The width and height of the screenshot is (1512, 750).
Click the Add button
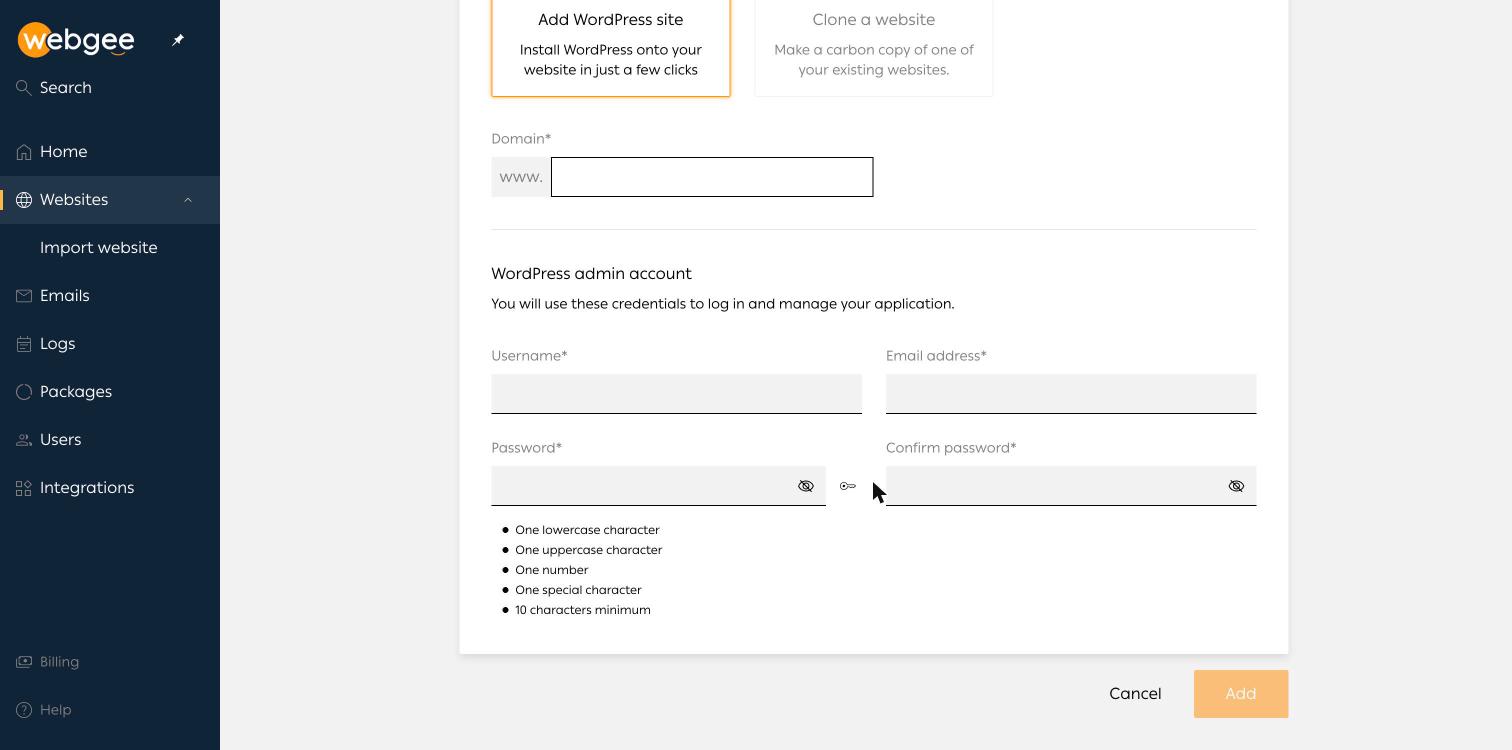[1241, 694]
